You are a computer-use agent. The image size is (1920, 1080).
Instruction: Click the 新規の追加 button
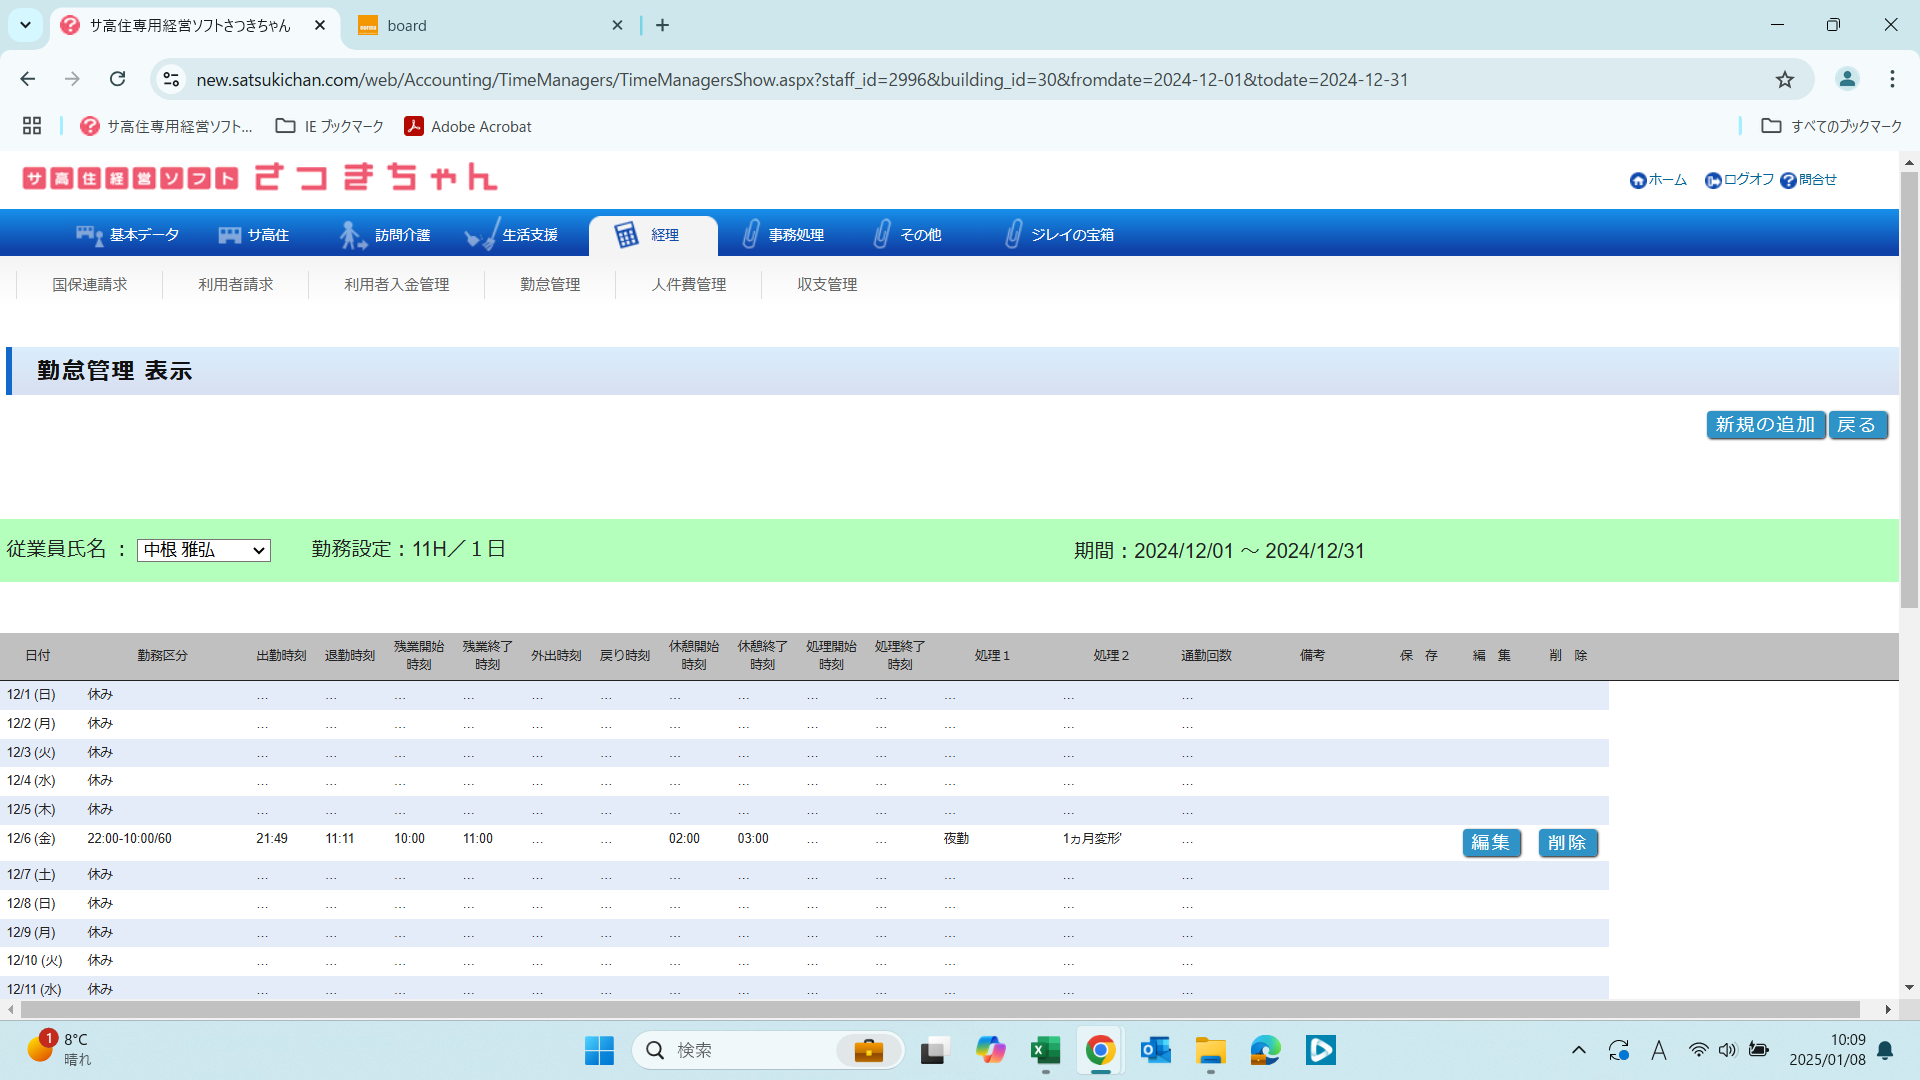[x=1765, y=425]
